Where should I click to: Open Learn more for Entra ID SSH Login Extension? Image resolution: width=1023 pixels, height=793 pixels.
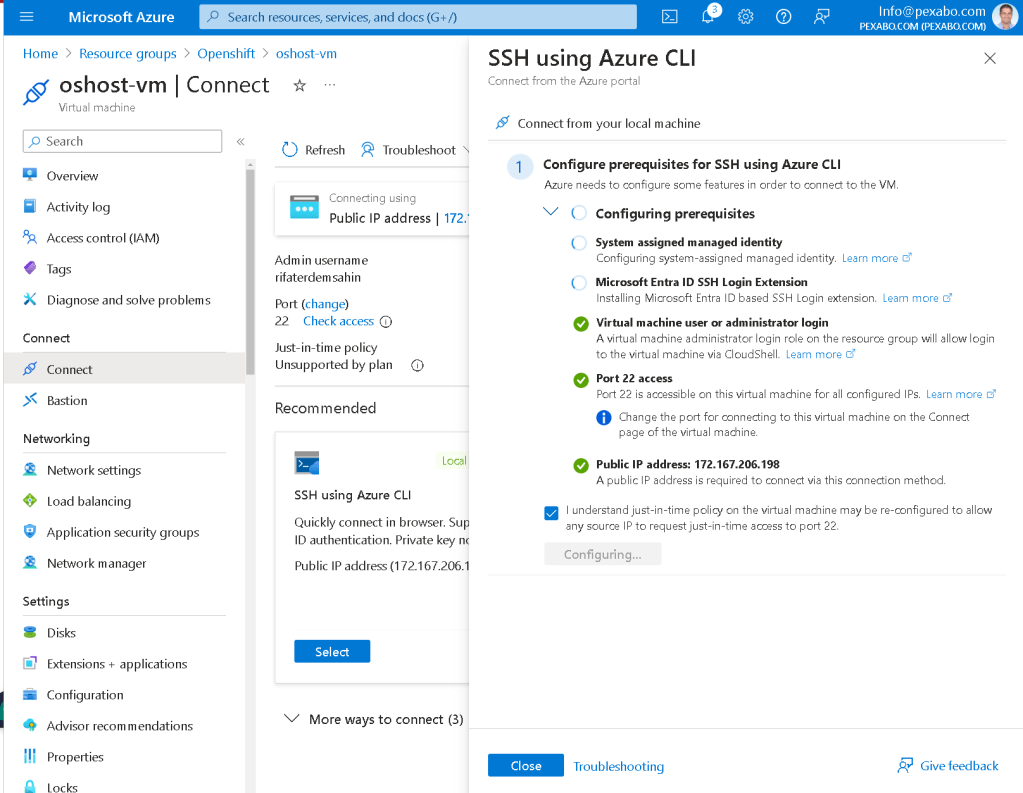[x=917, y=298]
